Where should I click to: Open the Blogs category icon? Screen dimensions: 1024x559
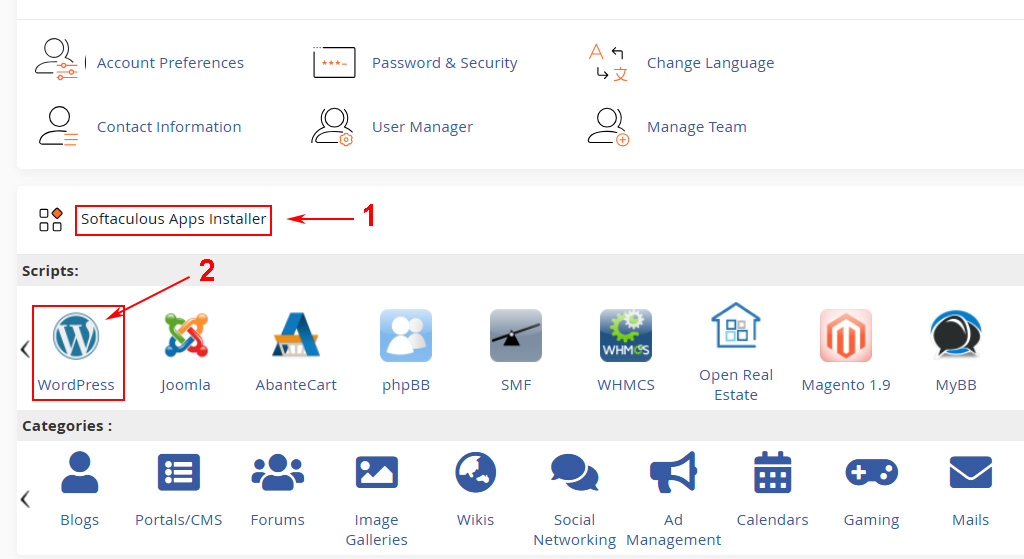80,472
